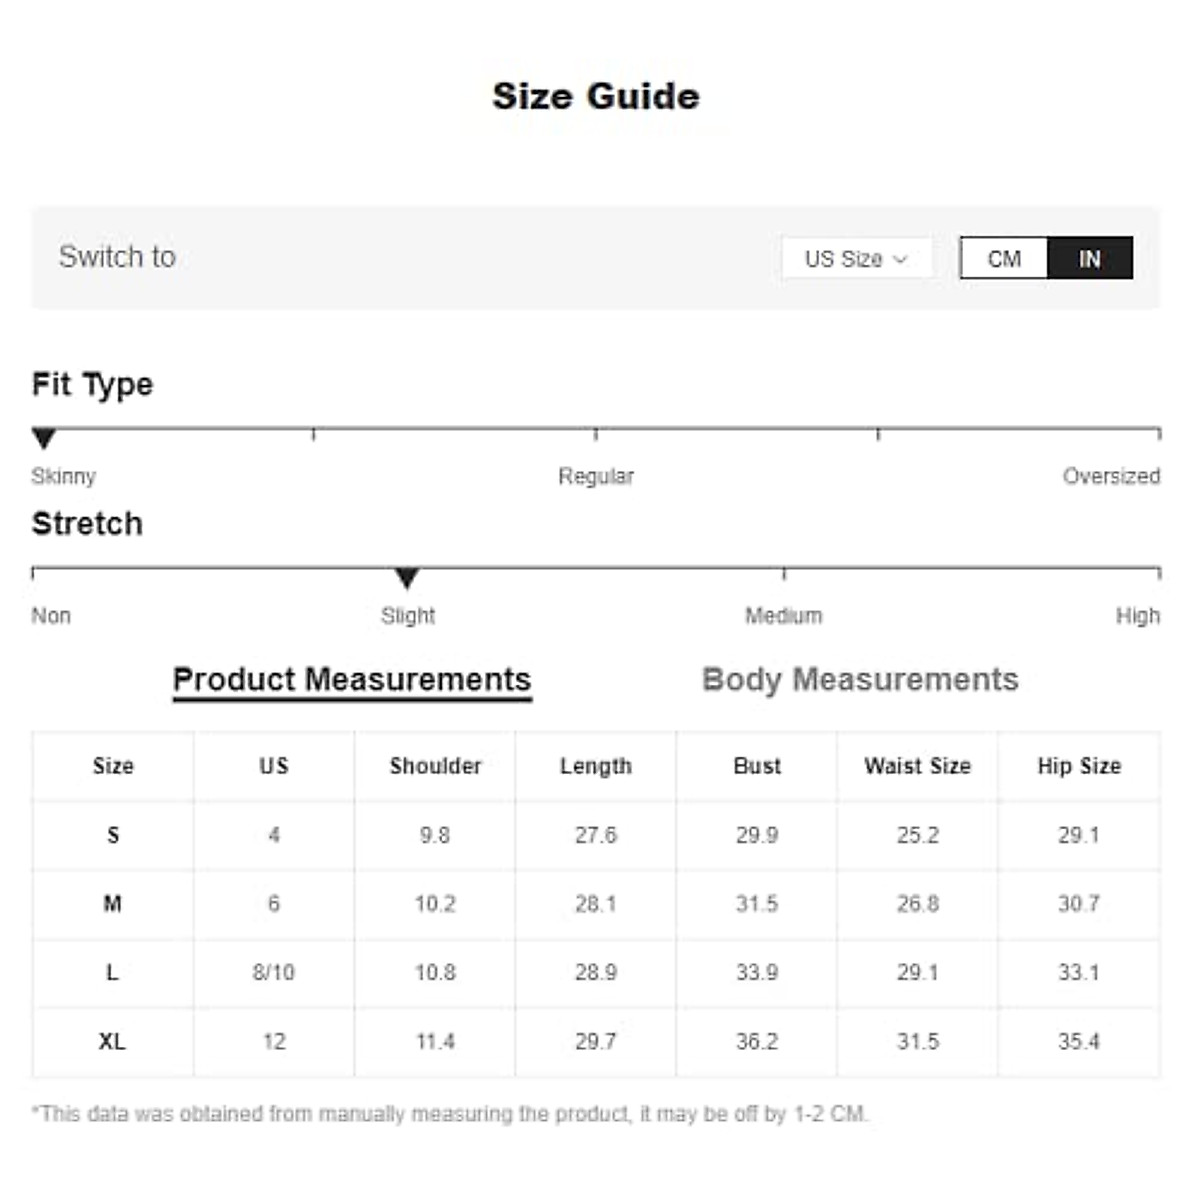Click the measurement disclaimer footnote text
The height and width of the screenshot is (1200, 1200).
452,1109
